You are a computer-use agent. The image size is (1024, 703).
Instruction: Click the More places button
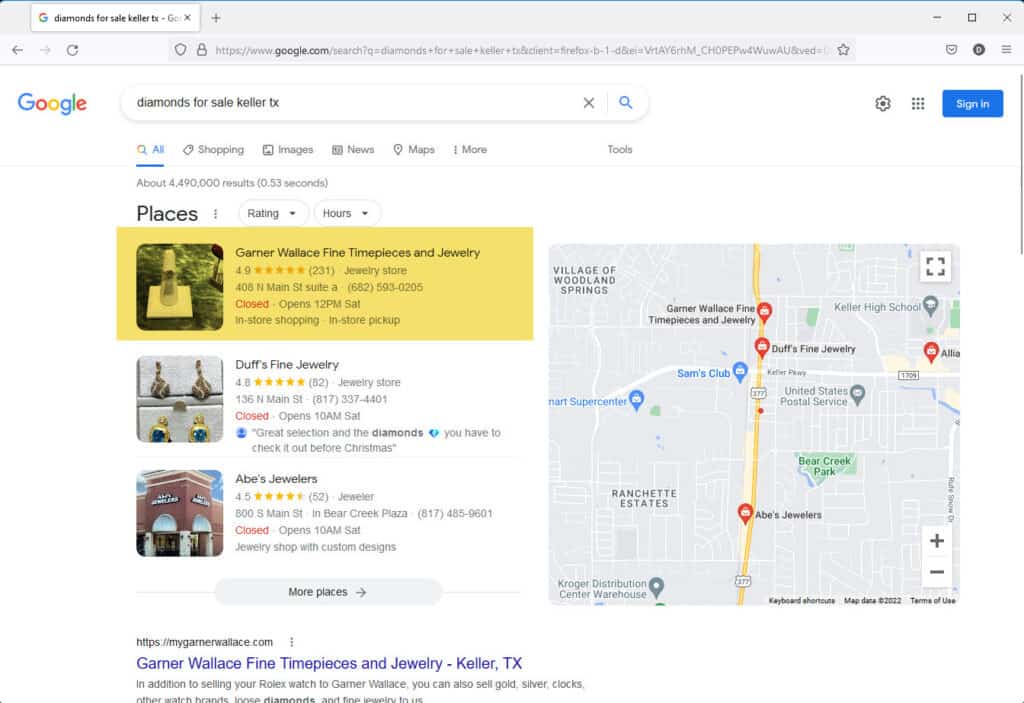[x=328, y=592]
